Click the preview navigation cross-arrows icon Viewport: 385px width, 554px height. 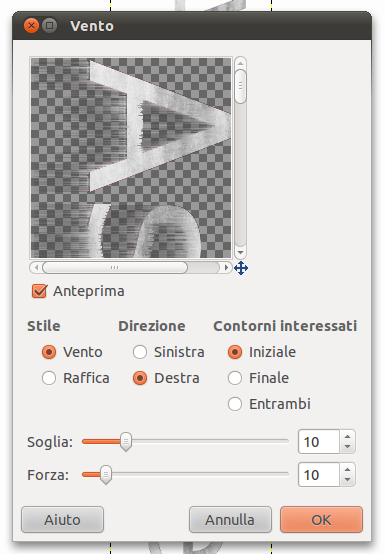tap(241, 268)
